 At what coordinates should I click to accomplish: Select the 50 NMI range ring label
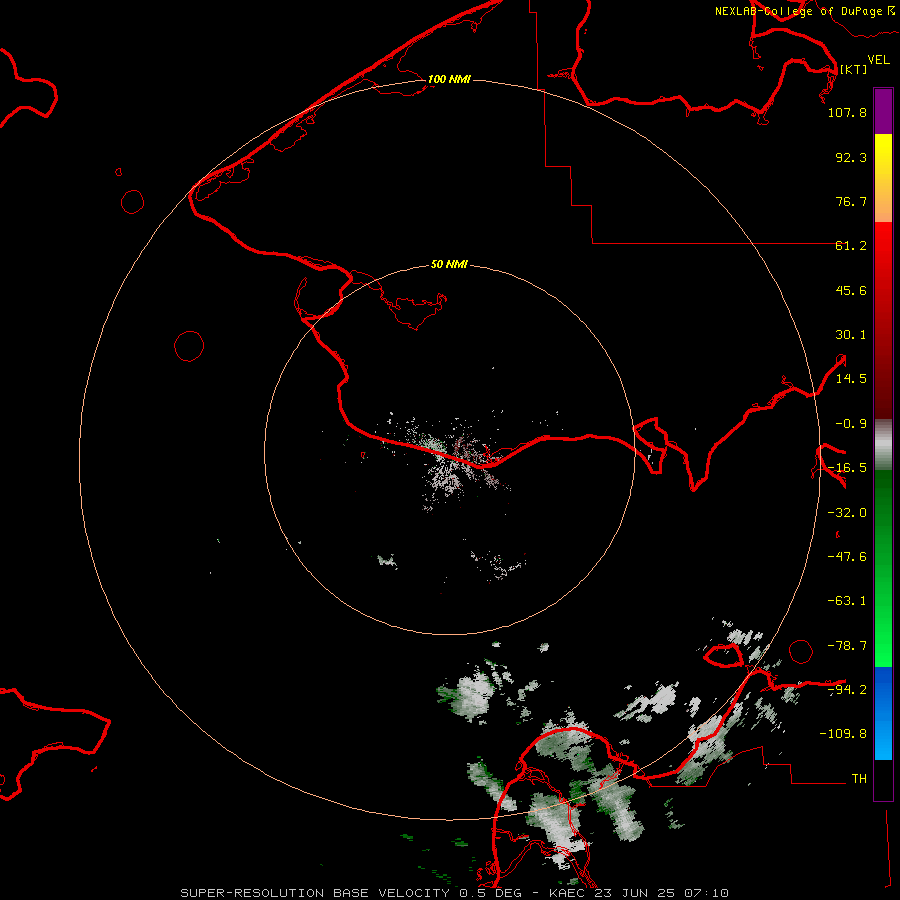point(449,264)
